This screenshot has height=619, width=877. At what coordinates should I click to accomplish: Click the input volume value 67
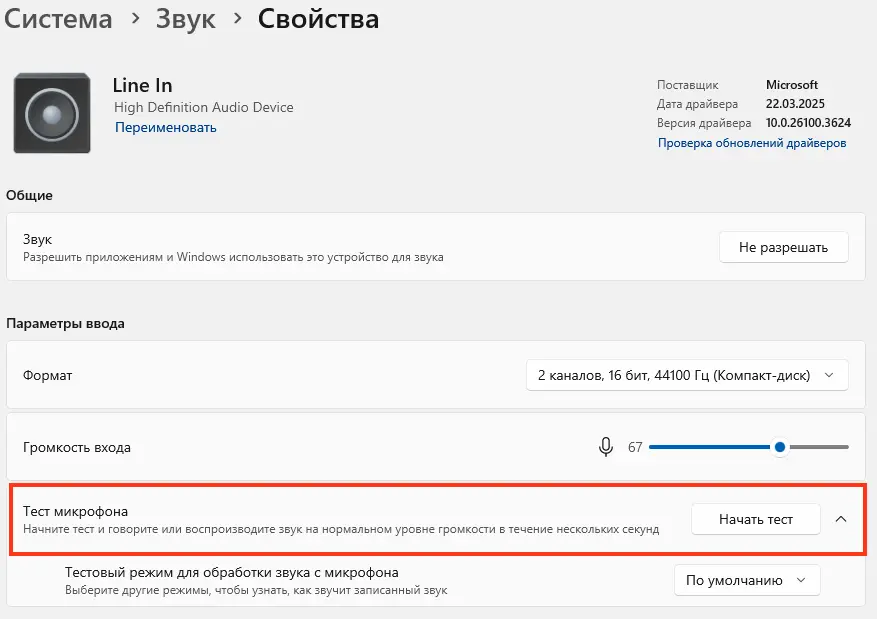[x=635, y=447]
